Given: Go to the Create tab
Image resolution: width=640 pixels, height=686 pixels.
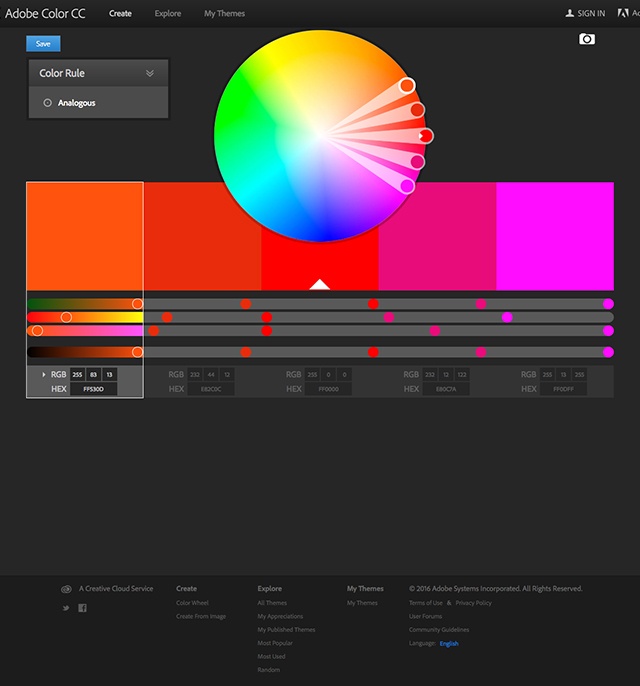Looking at the screenshot, I should pos(120,14).
